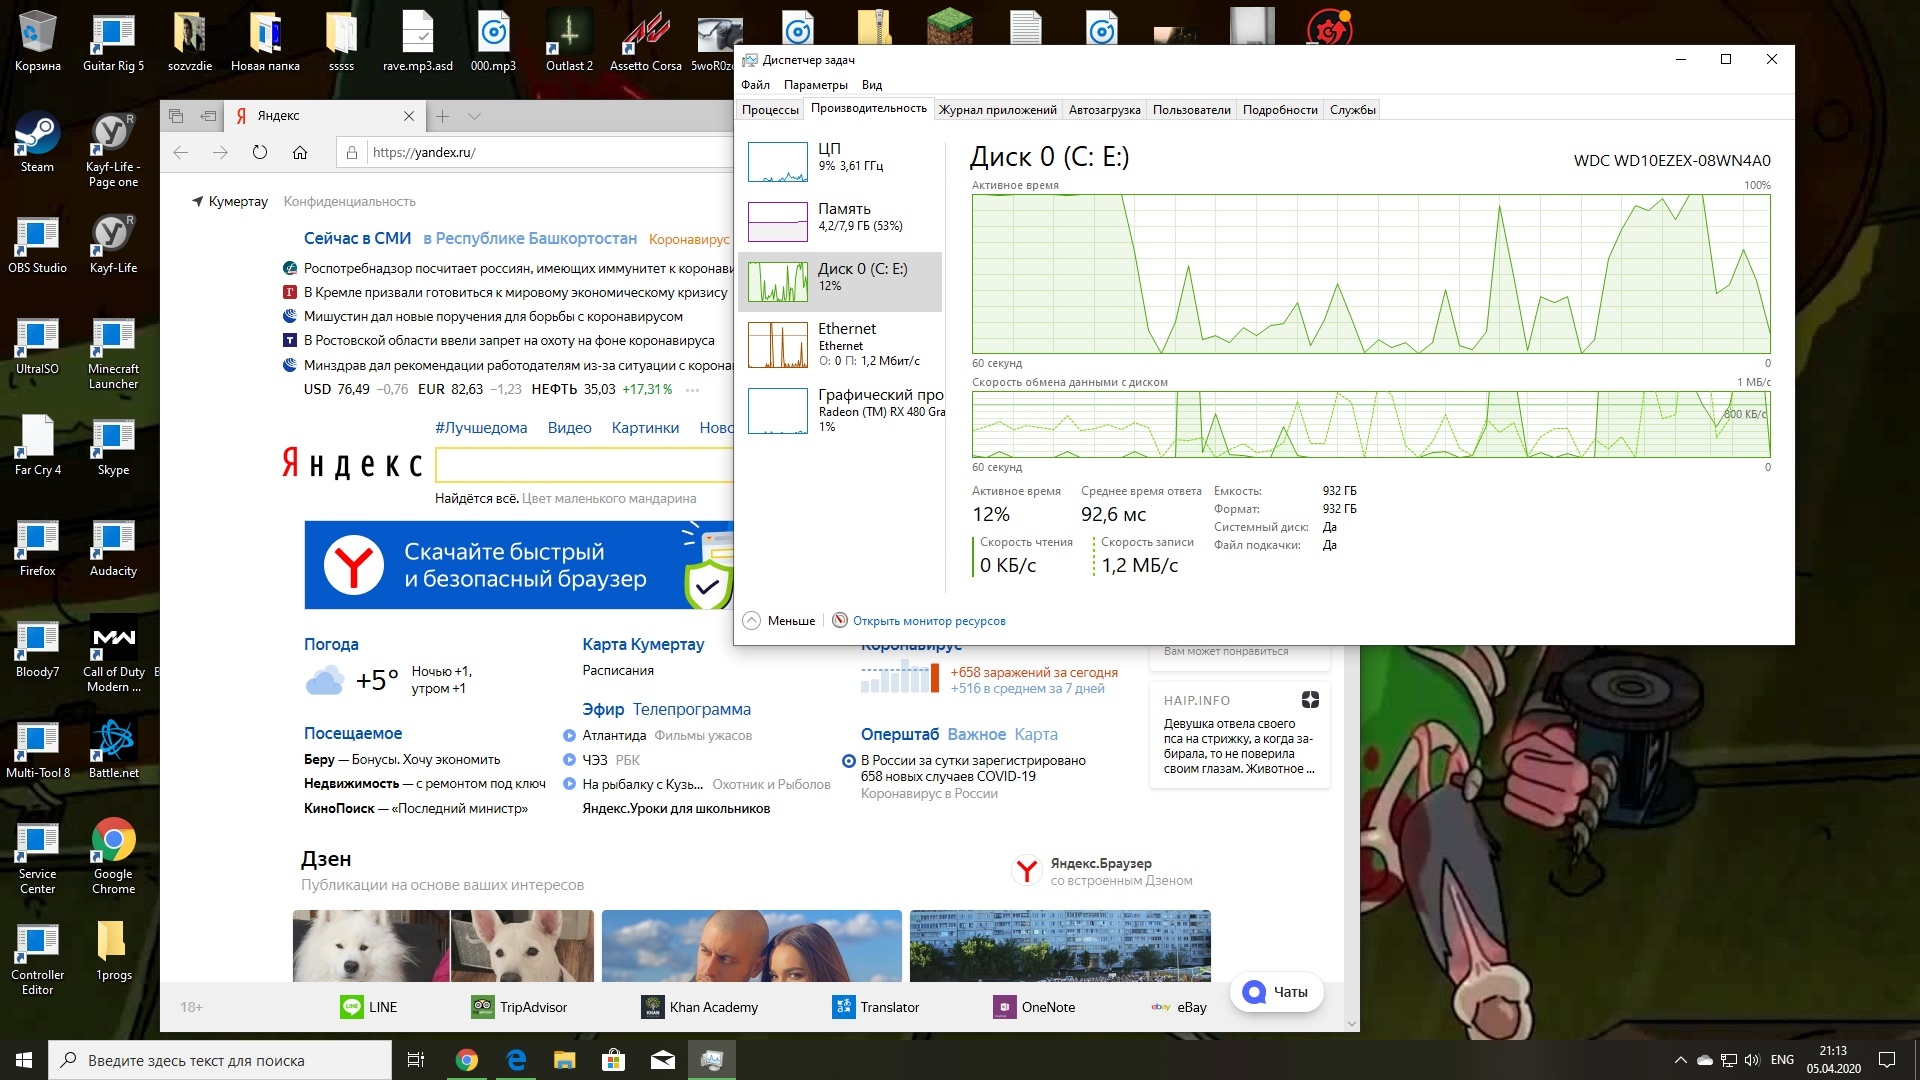Collapse details with Меньше button

pos(780,621)
